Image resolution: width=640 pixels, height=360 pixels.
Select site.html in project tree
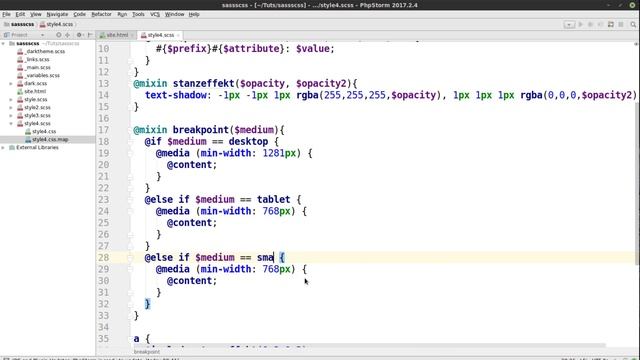click(35, 91)
